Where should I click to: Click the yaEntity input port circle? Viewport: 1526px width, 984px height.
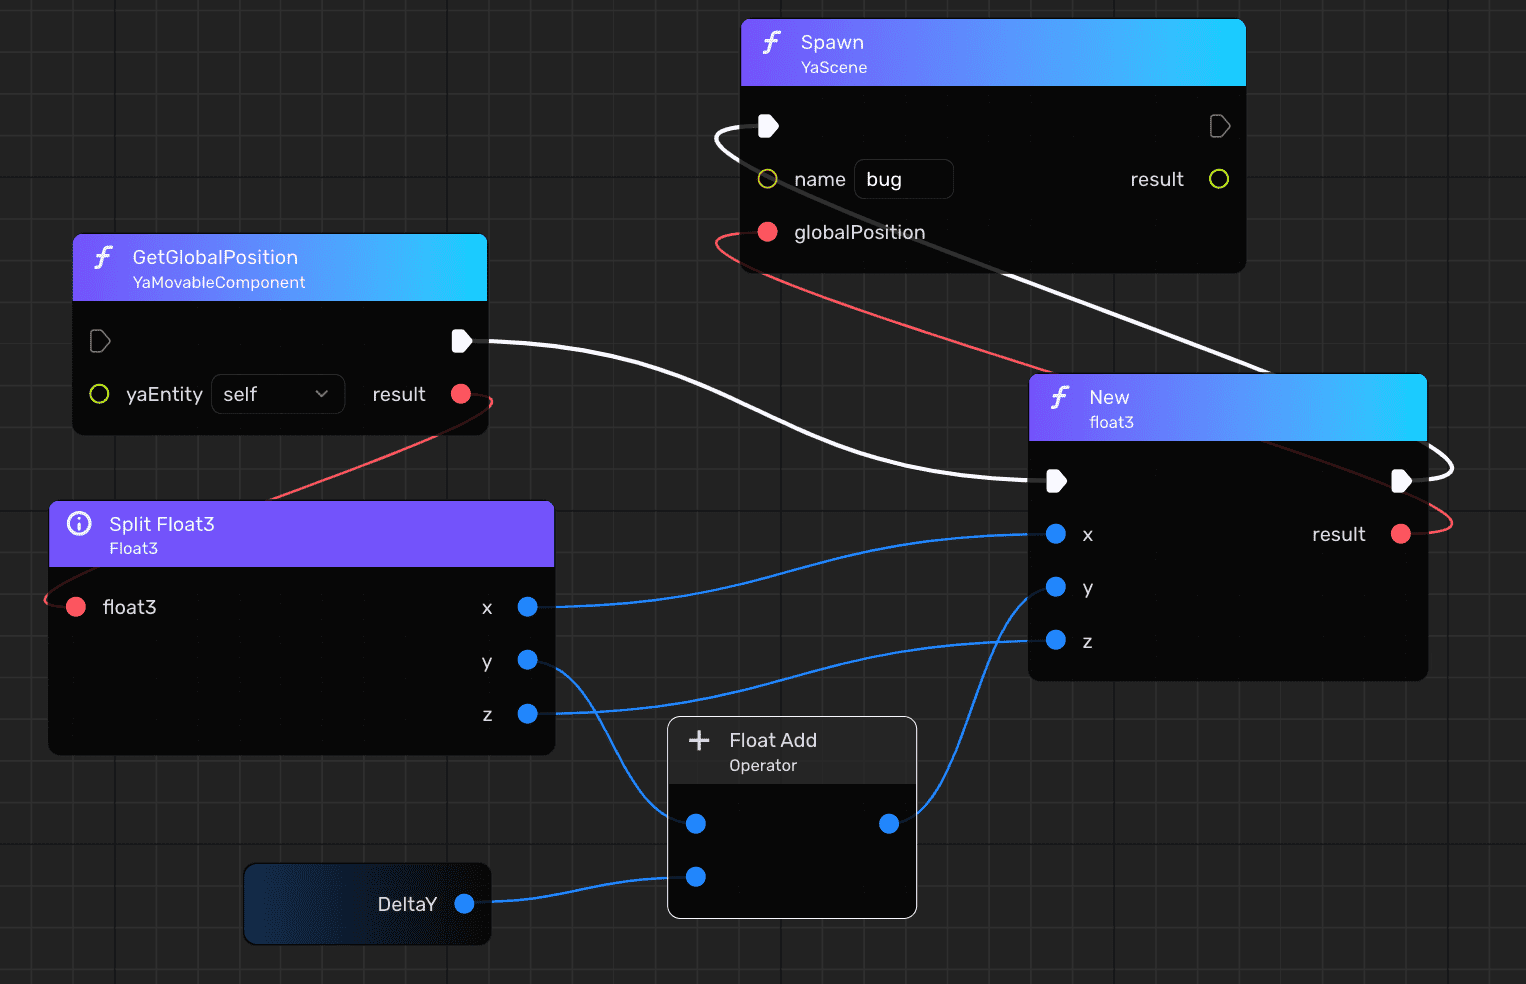coord(99,394)
